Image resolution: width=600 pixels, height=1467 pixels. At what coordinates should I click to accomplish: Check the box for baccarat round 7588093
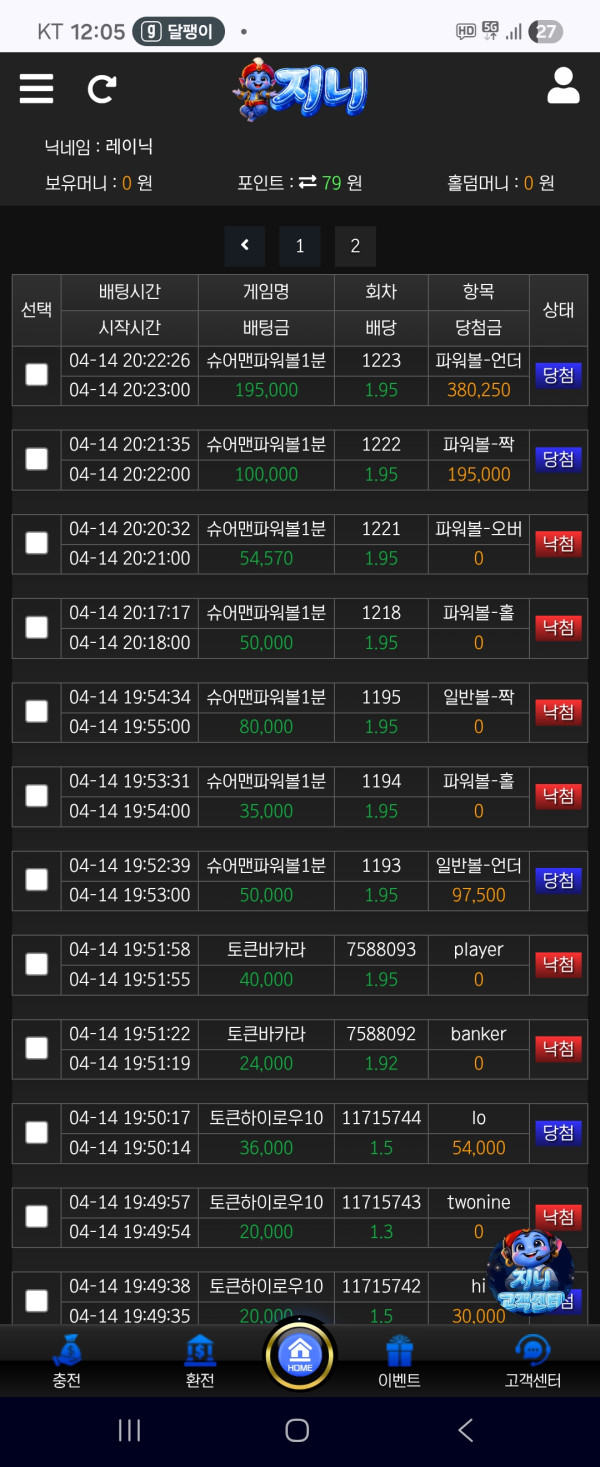click(36, 964)
